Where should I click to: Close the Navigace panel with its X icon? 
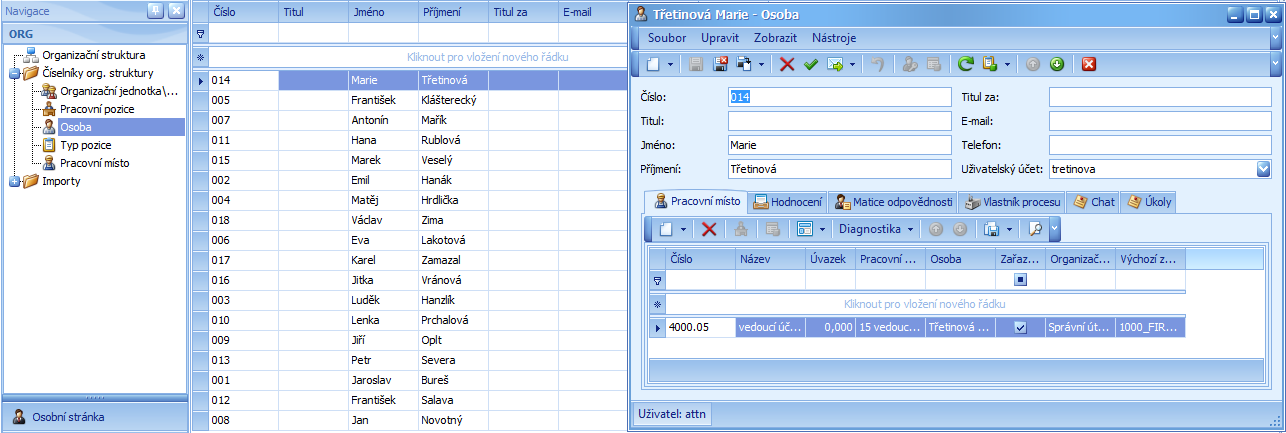pos(176,10)
